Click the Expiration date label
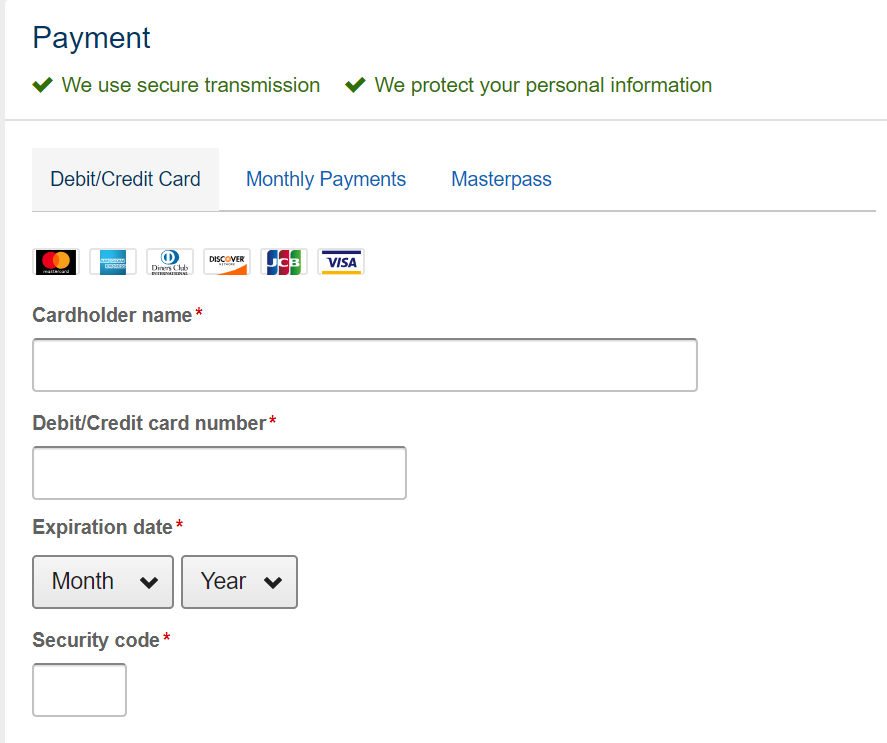 pyautogui.click(x=103, y=527)
